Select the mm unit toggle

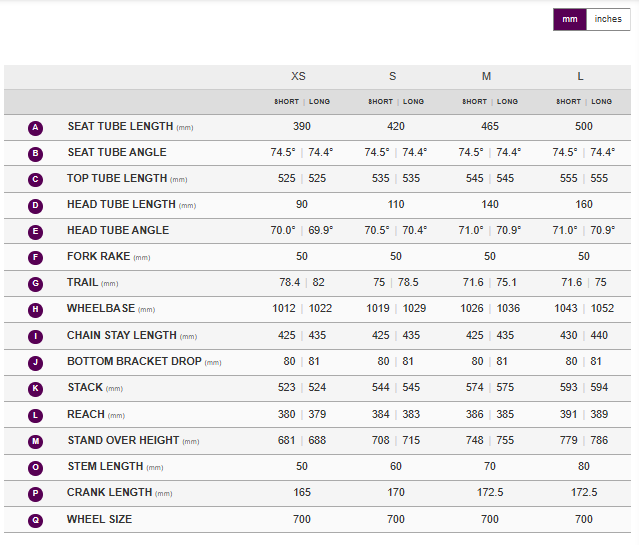click(x=570, y=19)
